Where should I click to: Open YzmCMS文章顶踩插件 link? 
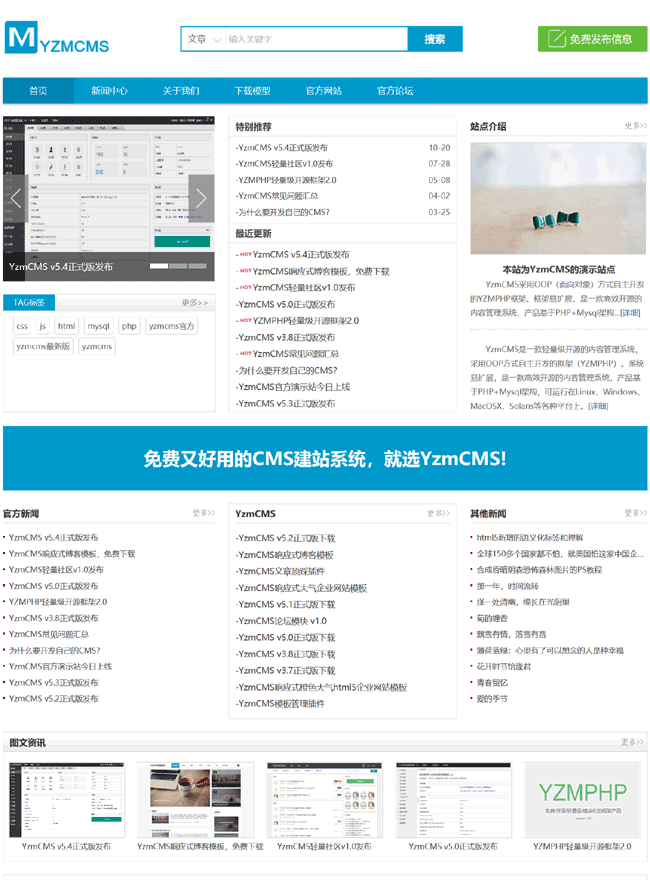281,571
